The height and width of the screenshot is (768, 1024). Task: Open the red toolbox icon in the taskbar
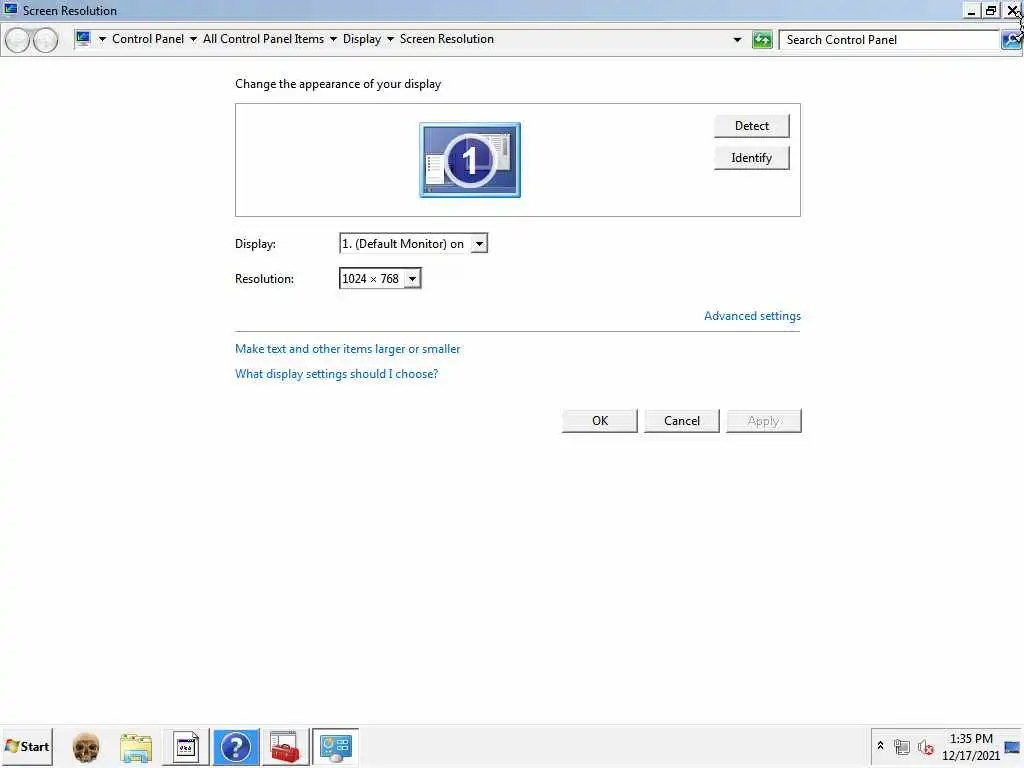pos(285,747)
